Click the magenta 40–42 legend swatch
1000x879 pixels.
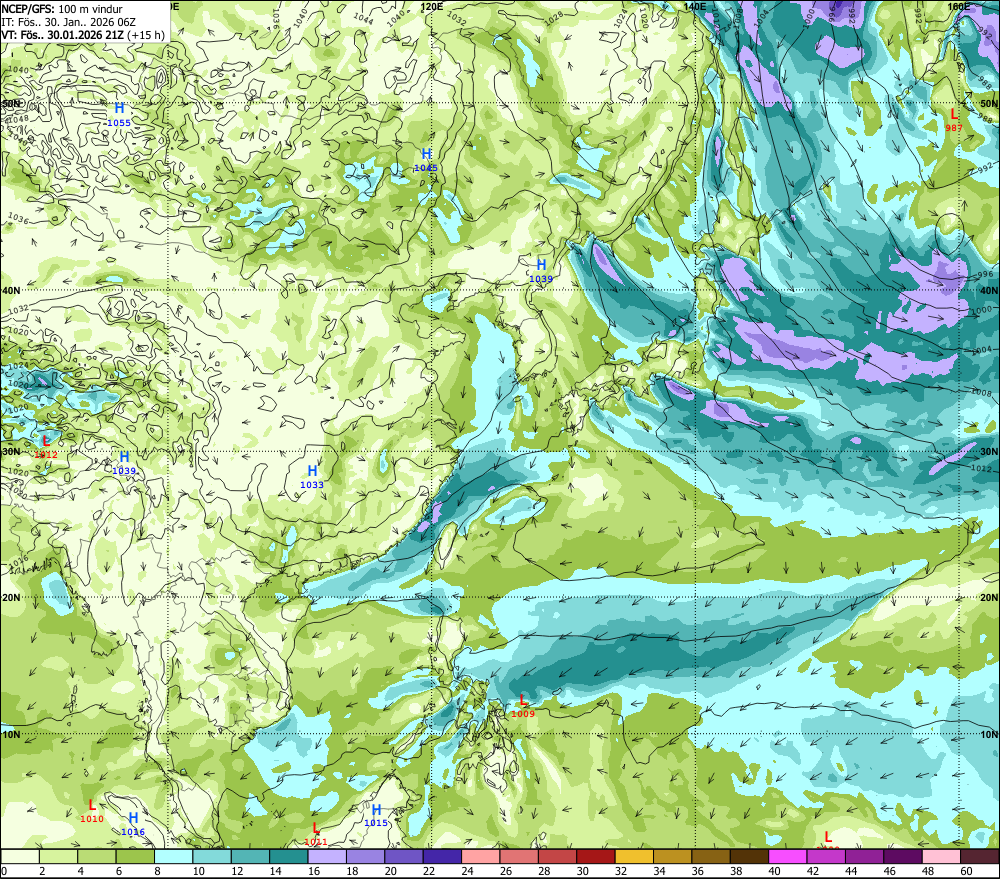click(788, 856)
